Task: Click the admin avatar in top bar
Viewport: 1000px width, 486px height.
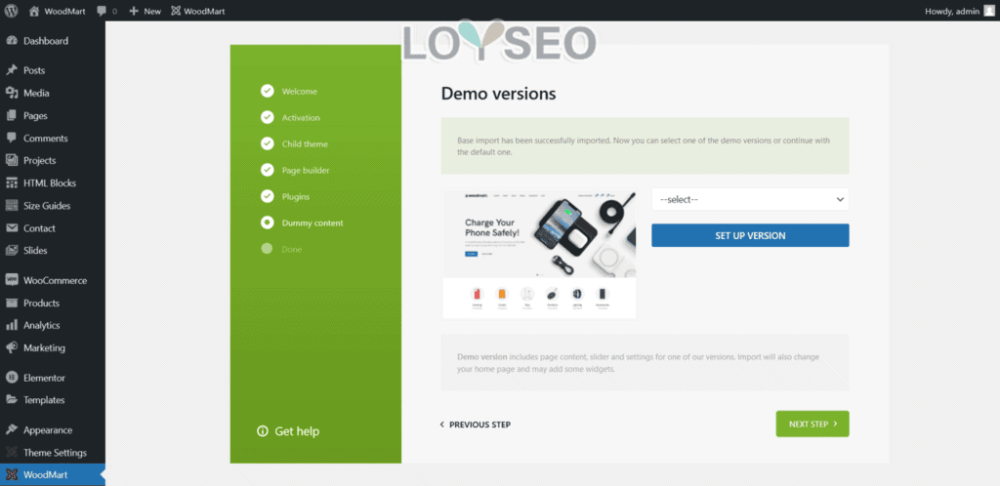Action: 989,10
